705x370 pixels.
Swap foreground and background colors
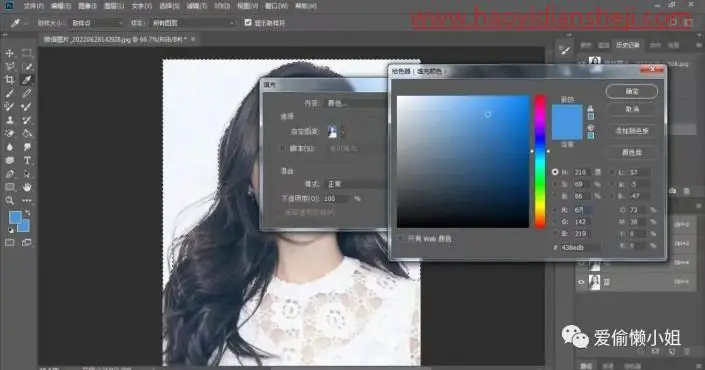click(x=27, y=212)
